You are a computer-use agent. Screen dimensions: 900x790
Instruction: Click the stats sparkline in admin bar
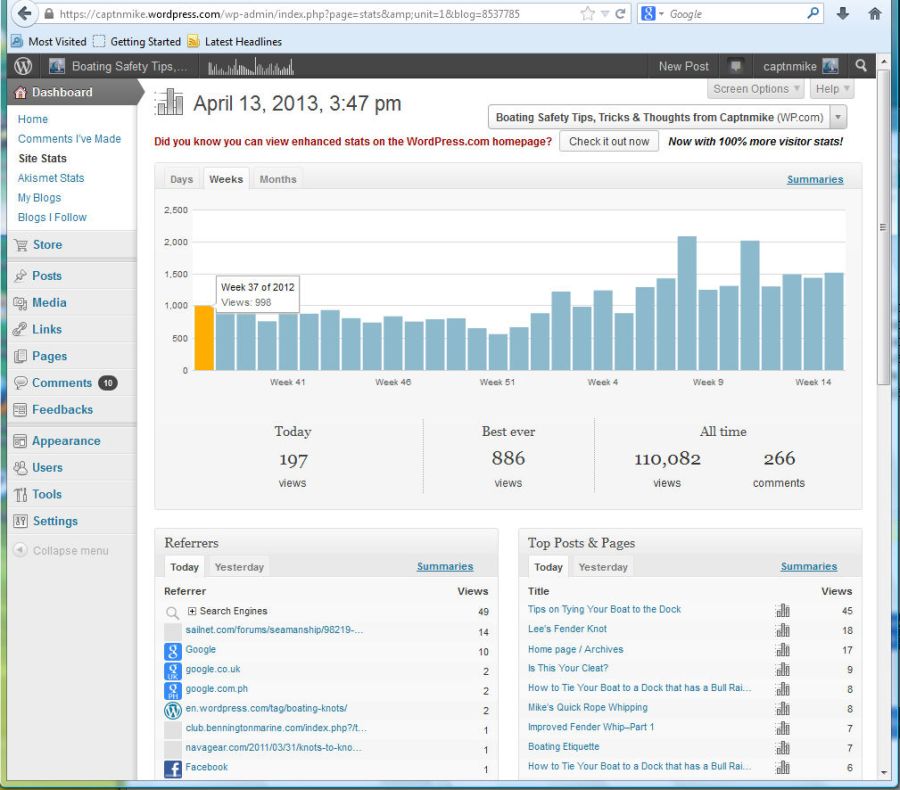point(250,67)
